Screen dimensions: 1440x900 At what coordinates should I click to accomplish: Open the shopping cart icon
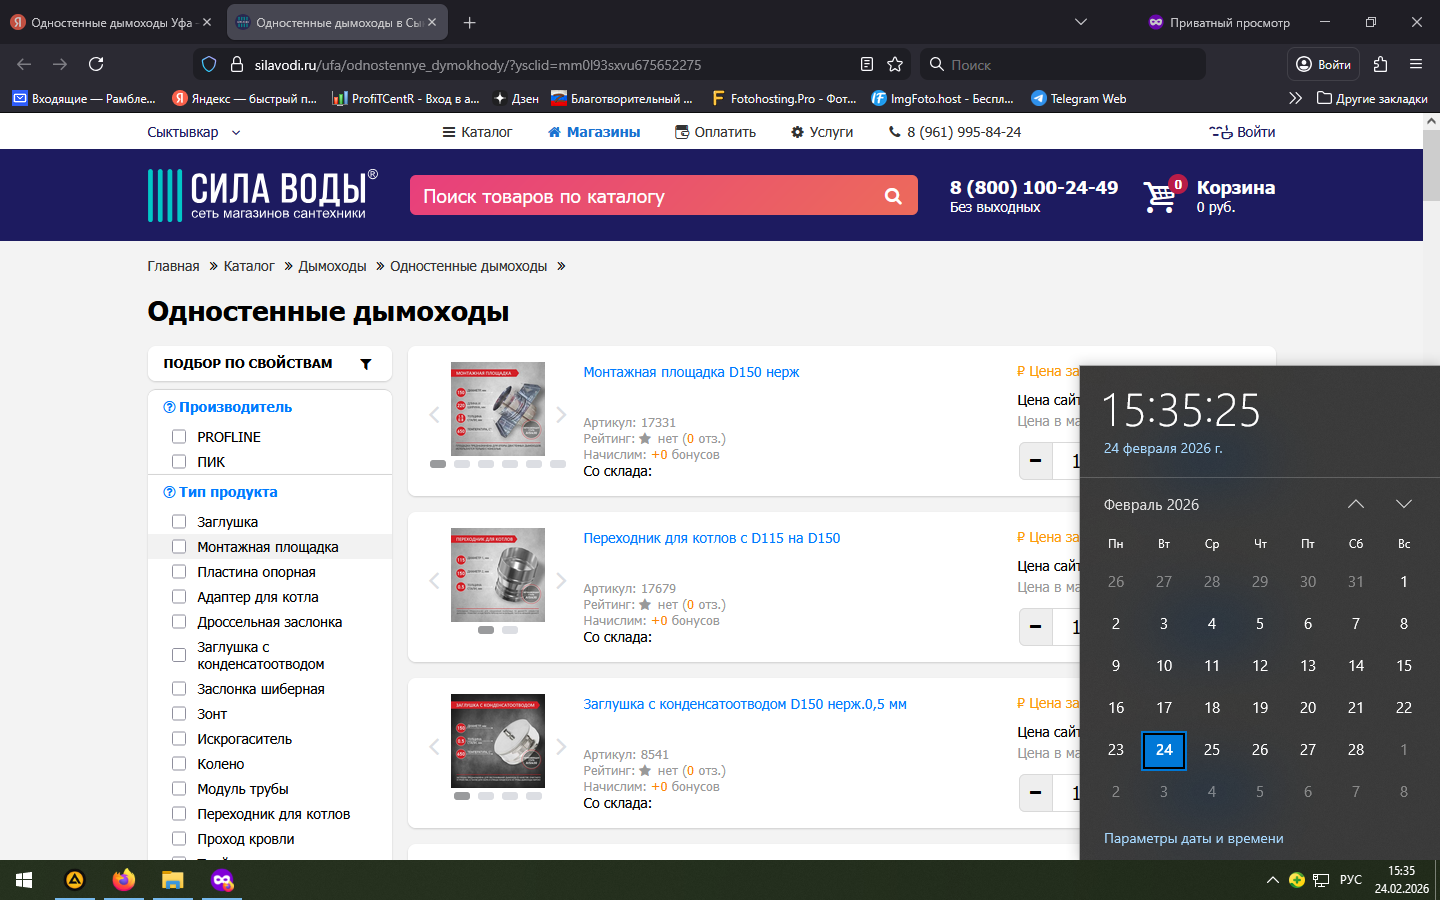pyautogui.click(x=1162, y=196)
